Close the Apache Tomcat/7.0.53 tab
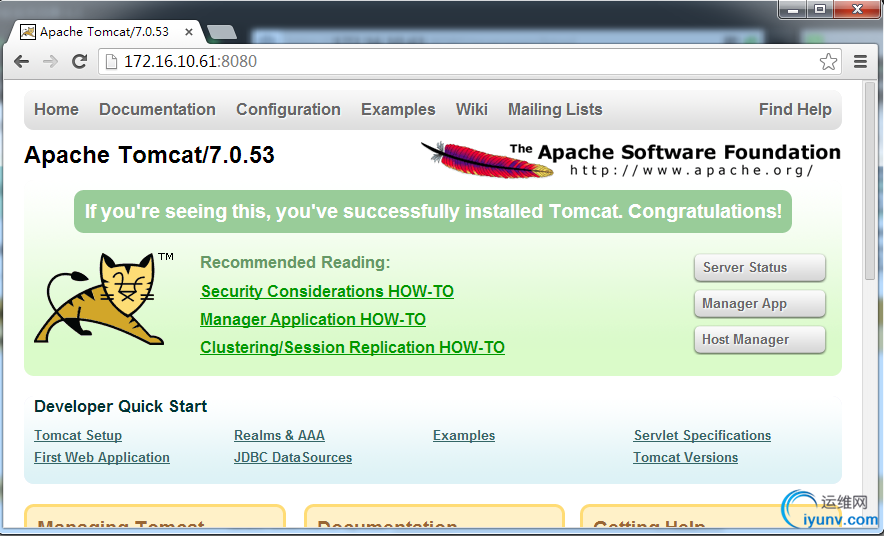Image resolution: width=884 pixels, height=536 pixels. pos(189,32)
